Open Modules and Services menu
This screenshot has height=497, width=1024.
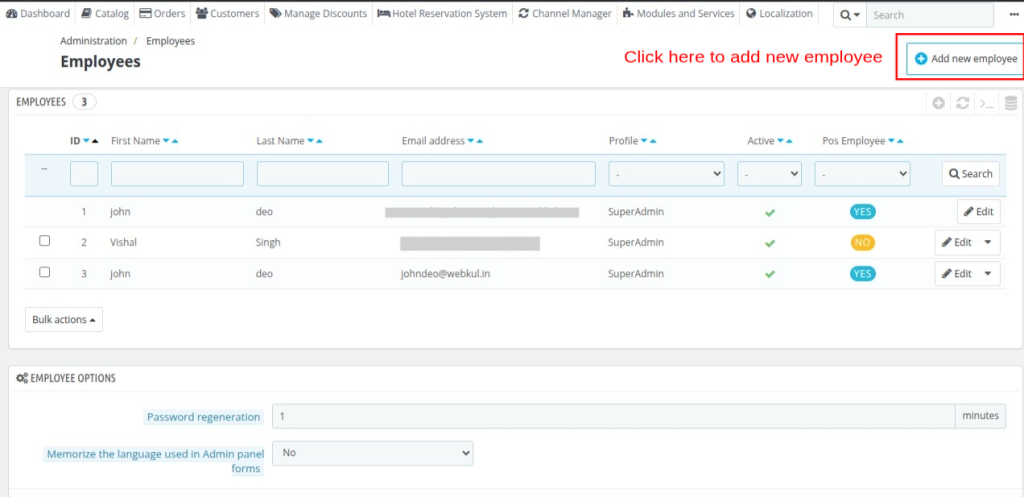[x=679, y=13]
